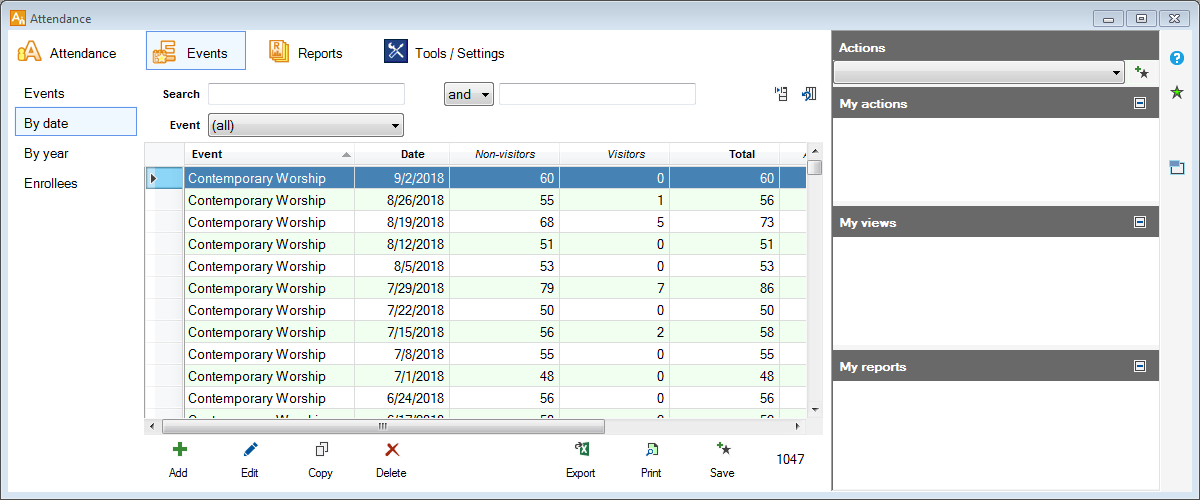
Task: Switch to the Reports tab
Action: (306, 53)
